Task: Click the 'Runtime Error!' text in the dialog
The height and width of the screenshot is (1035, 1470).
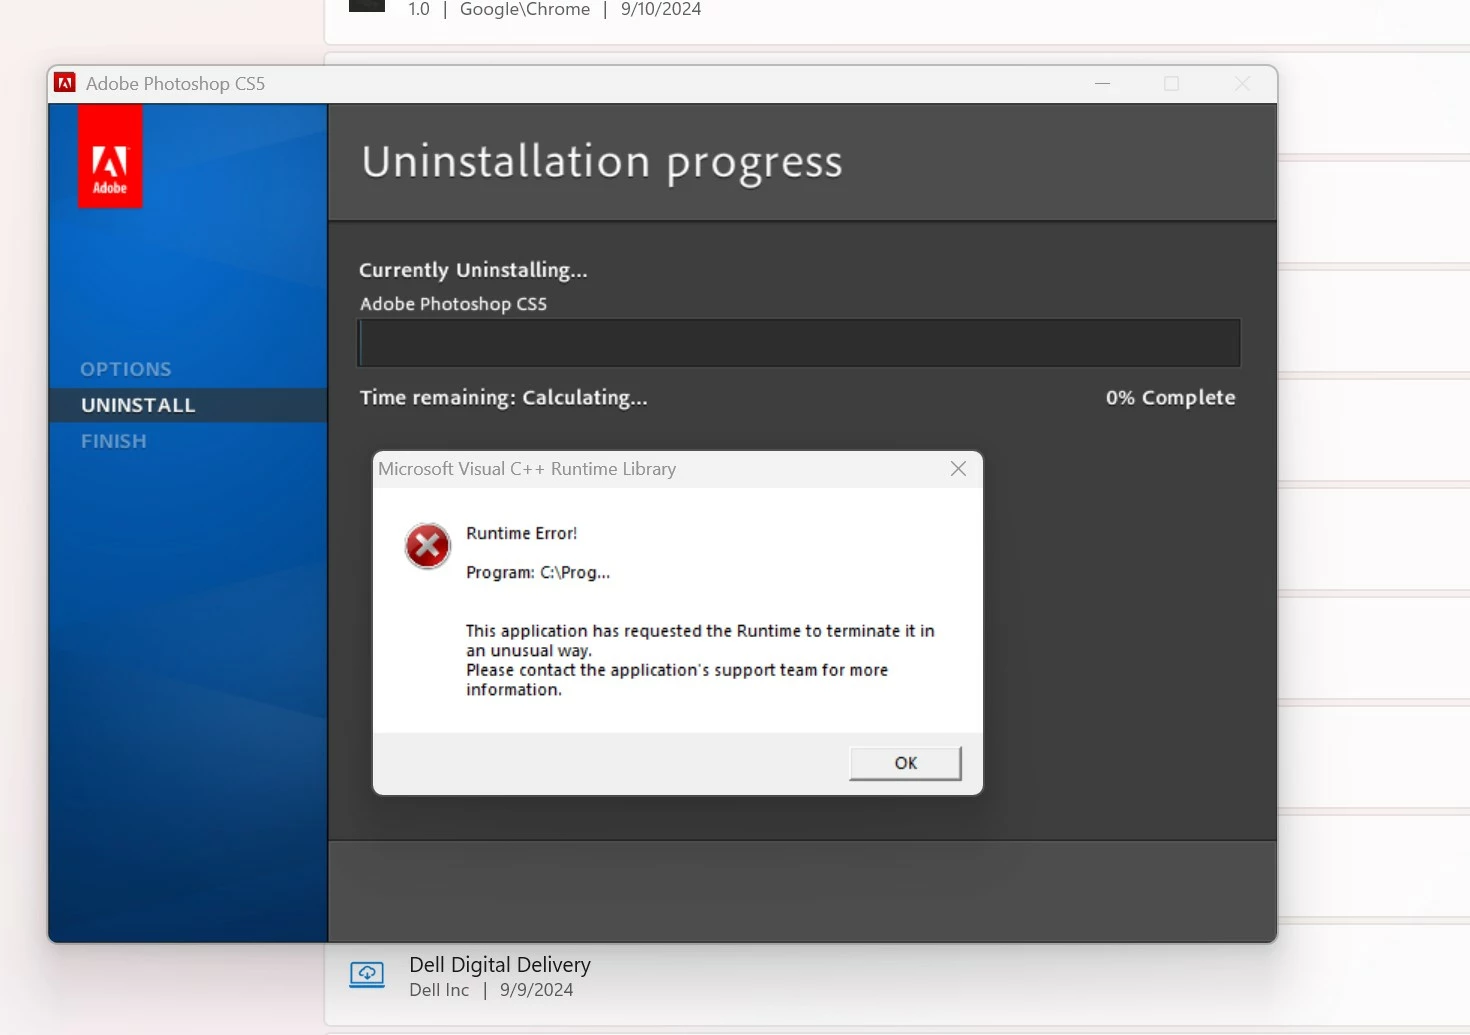Action: 522,533
